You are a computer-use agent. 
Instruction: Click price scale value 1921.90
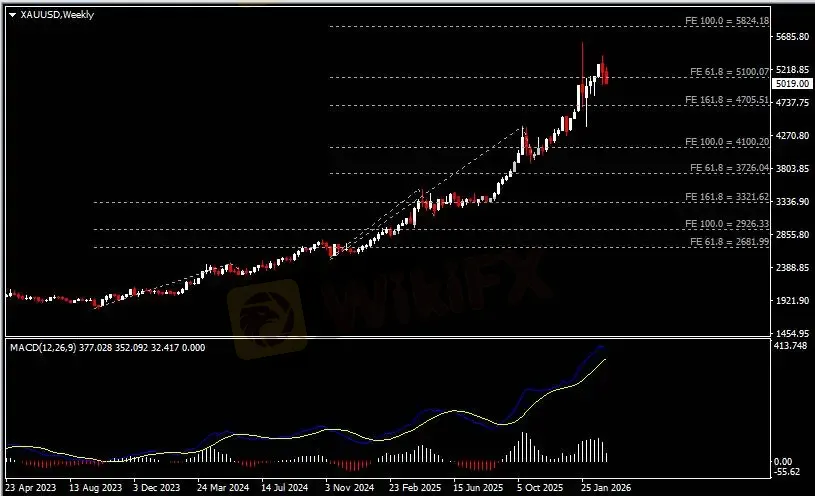pyautogui.click(x=792, y=301)
